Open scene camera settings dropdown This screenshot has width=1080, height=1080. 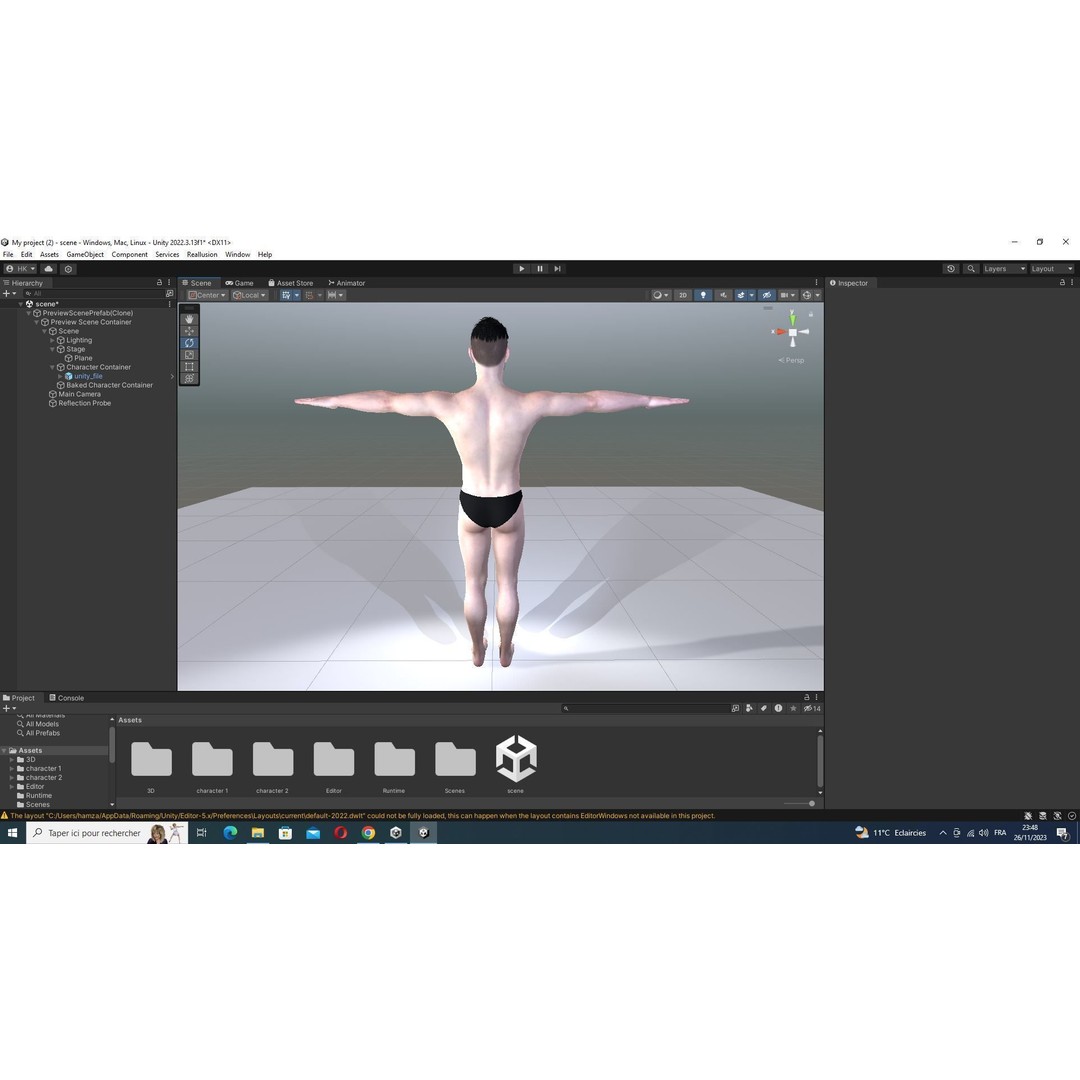[x=787, y=295]
